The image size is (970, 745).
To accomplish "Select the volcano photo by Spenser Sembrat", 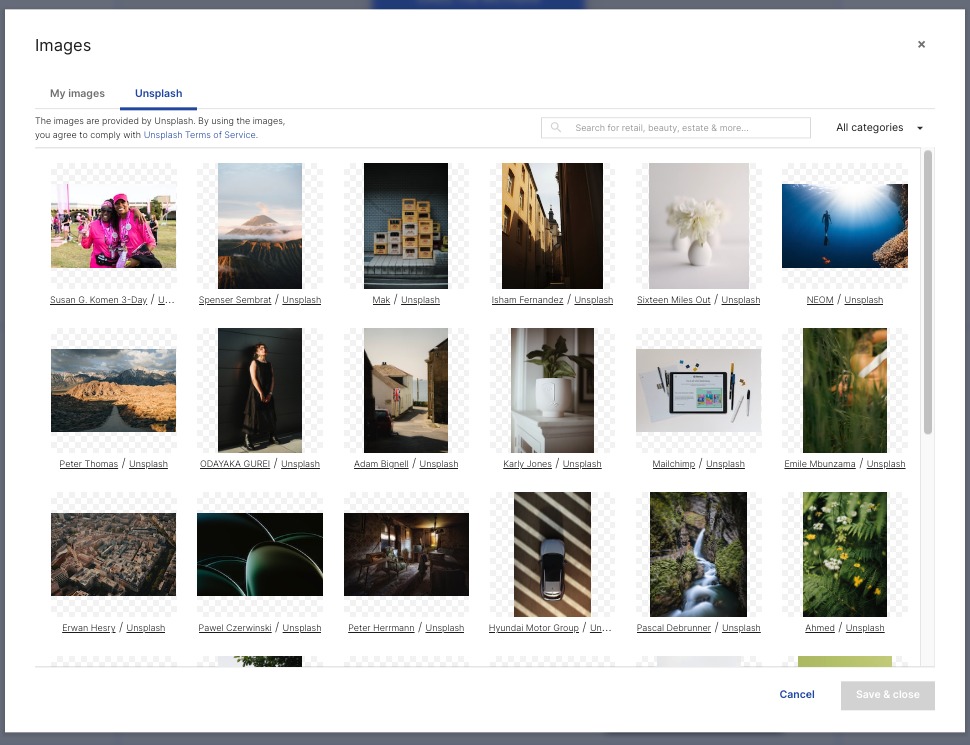I will pos(259,225).
